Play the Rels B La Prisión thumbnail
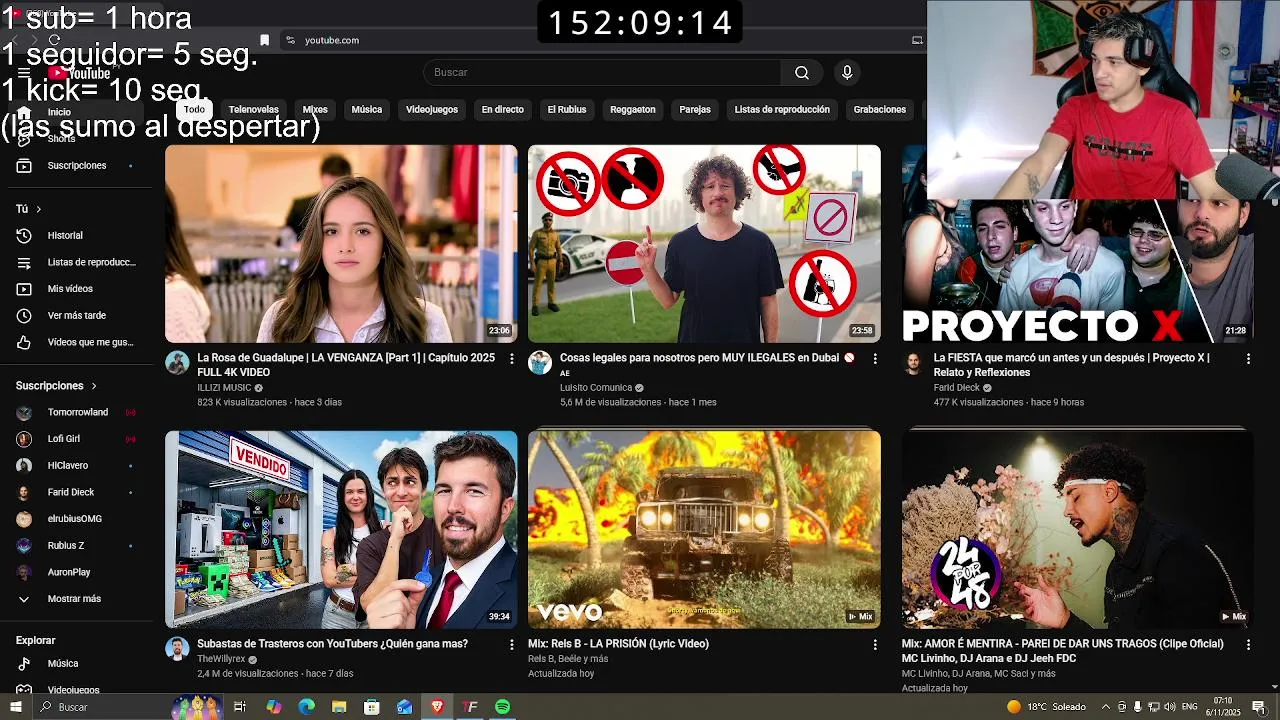This screenshot has height=720, width=1280. point(704,530)
